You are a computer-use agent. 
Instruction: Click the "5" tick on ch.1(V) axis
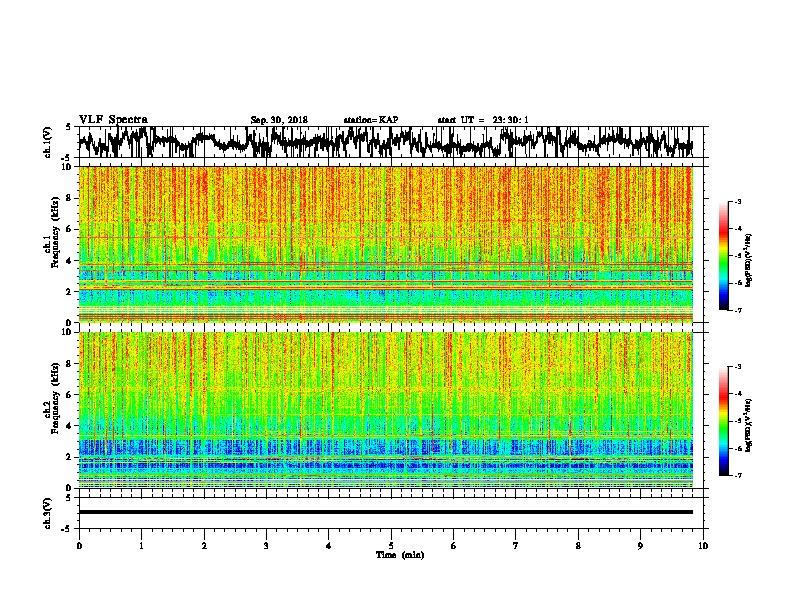pos(69,127)
